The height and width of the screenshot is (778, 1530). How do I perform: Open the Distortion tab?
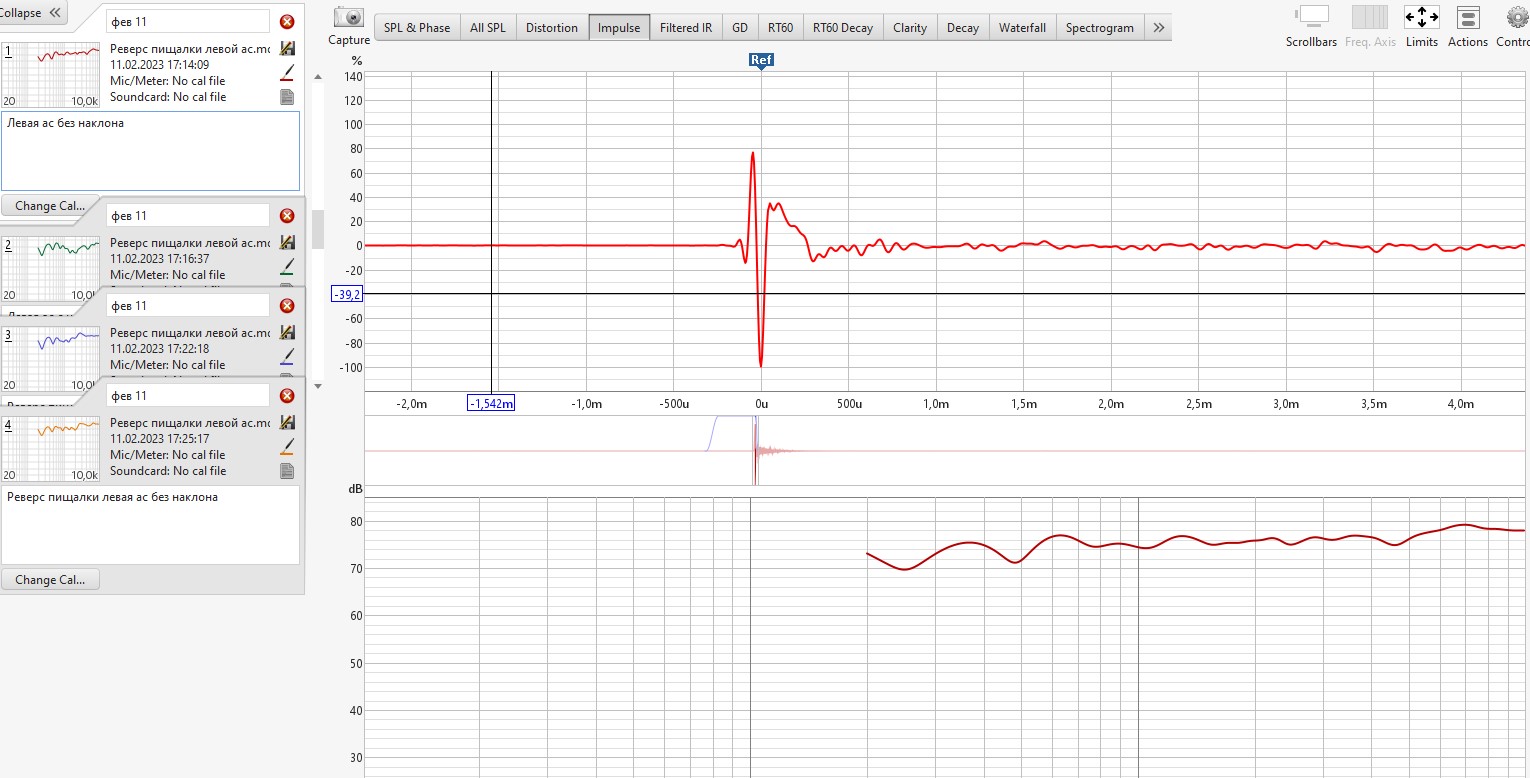click(x=552, y=28)
